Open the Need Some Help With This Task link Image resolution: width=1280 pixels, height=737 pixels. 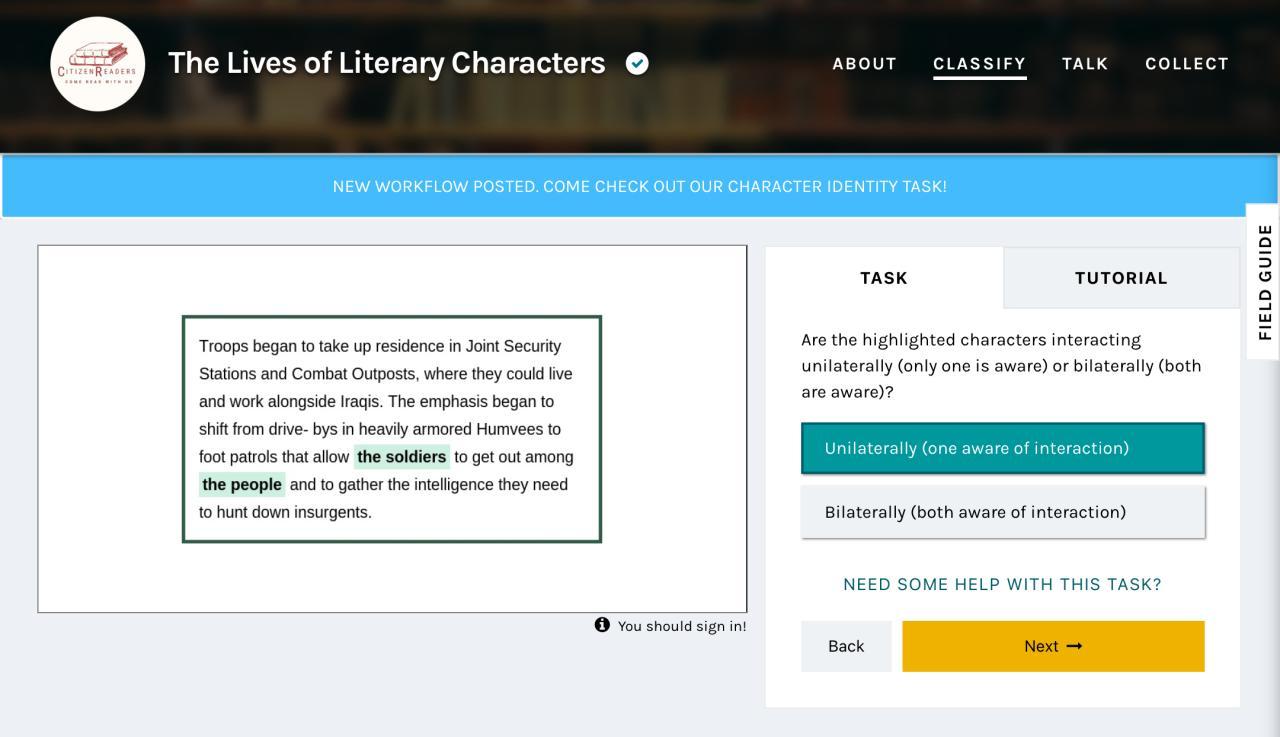click(1002, 584)
